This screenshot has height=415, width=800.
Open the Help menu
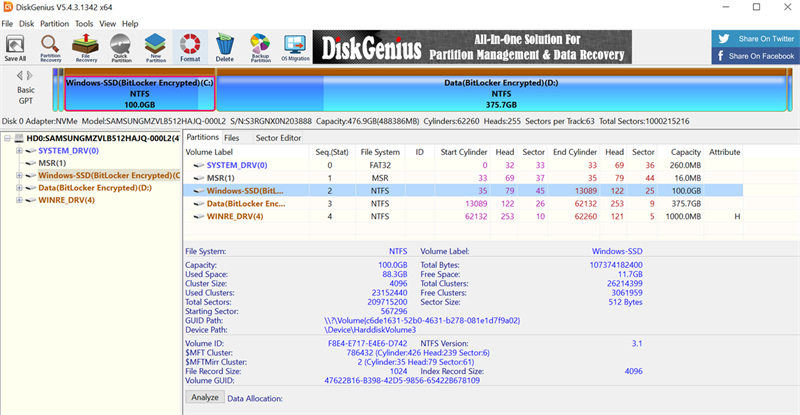pos(130,23)
